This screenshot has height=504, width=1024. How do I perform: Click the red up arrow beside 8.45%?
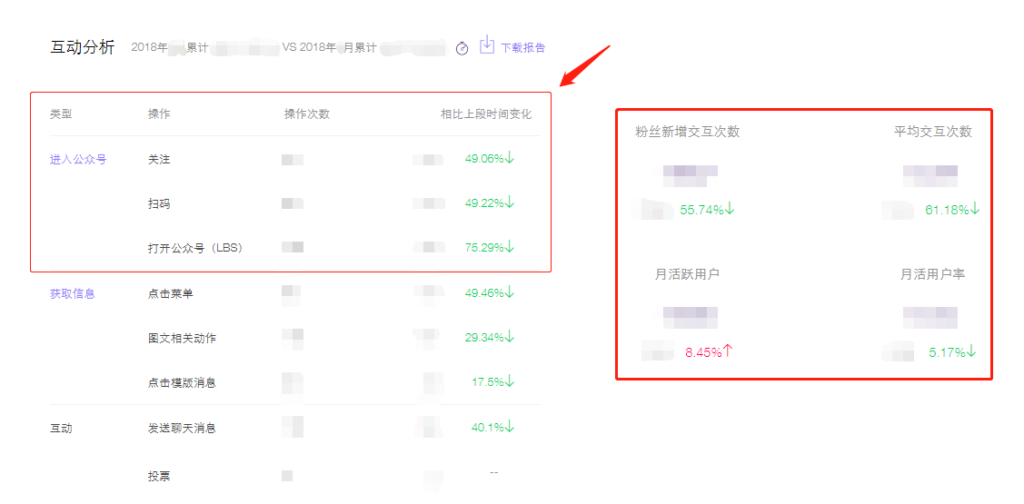coord(728,351)
